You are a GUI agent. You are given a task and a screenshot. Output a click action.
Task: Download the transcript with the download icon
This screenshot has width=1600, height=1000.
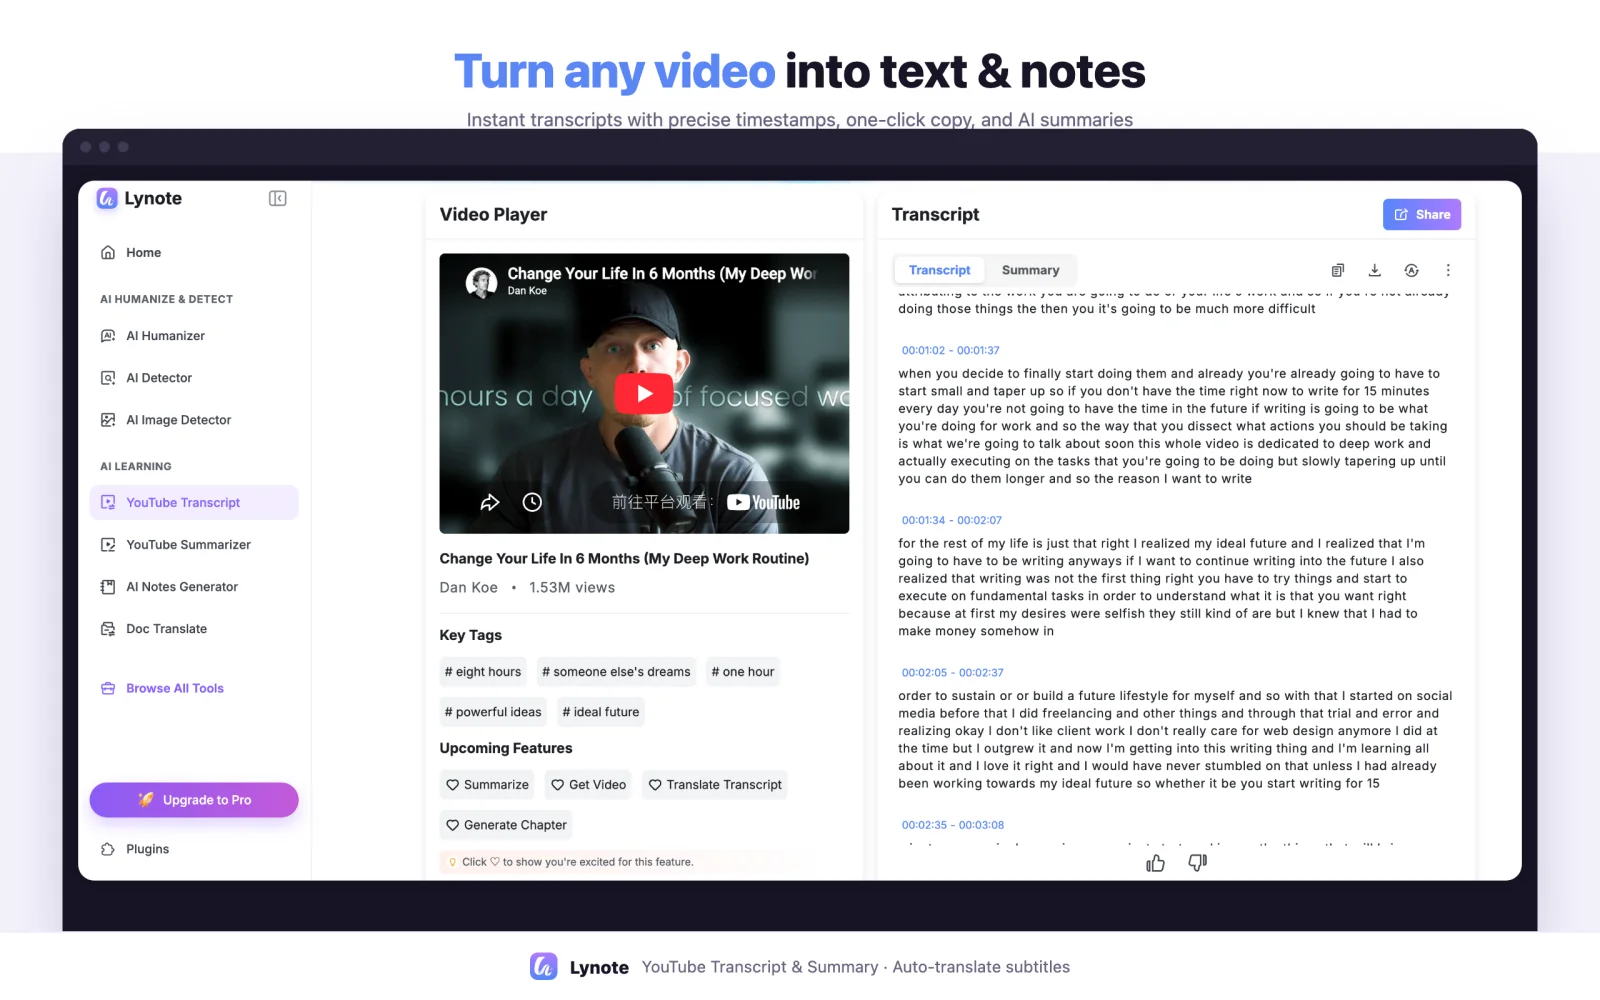click(x=1375, y=270)
